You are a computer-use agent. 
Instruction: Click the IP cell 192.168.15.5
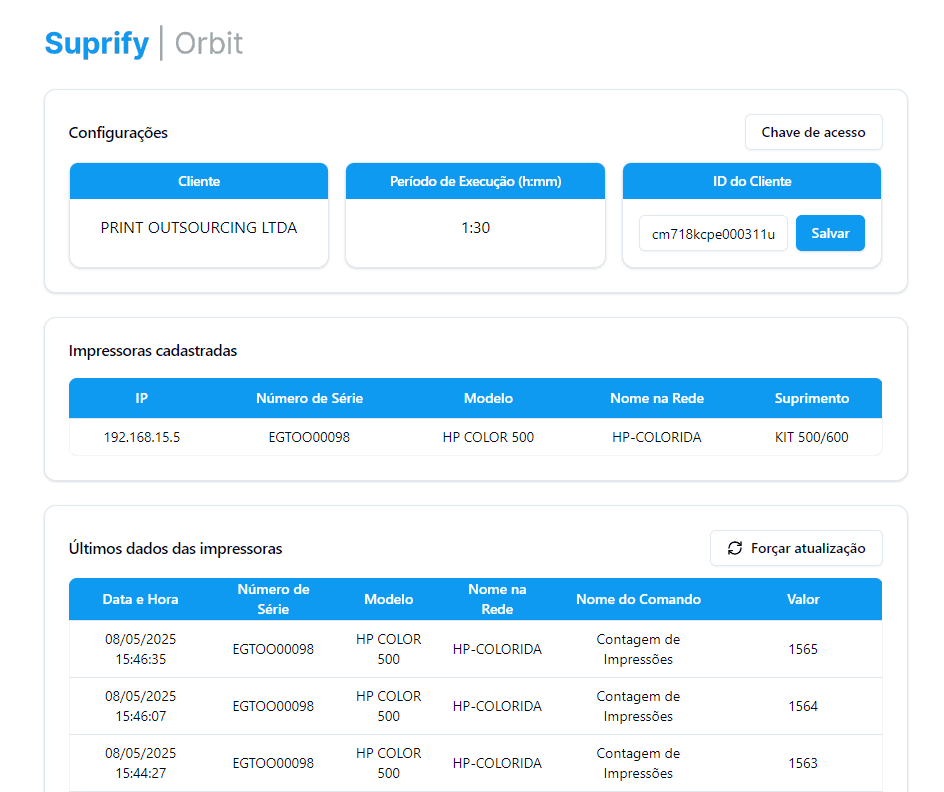tap(142, 437)
